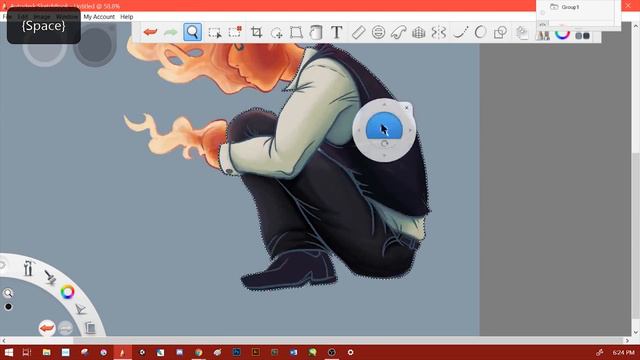The height and width of the screenshot is (360, 640).
Task: Click the lagoon magnifier zoom icon
Action: click(8, 293)
